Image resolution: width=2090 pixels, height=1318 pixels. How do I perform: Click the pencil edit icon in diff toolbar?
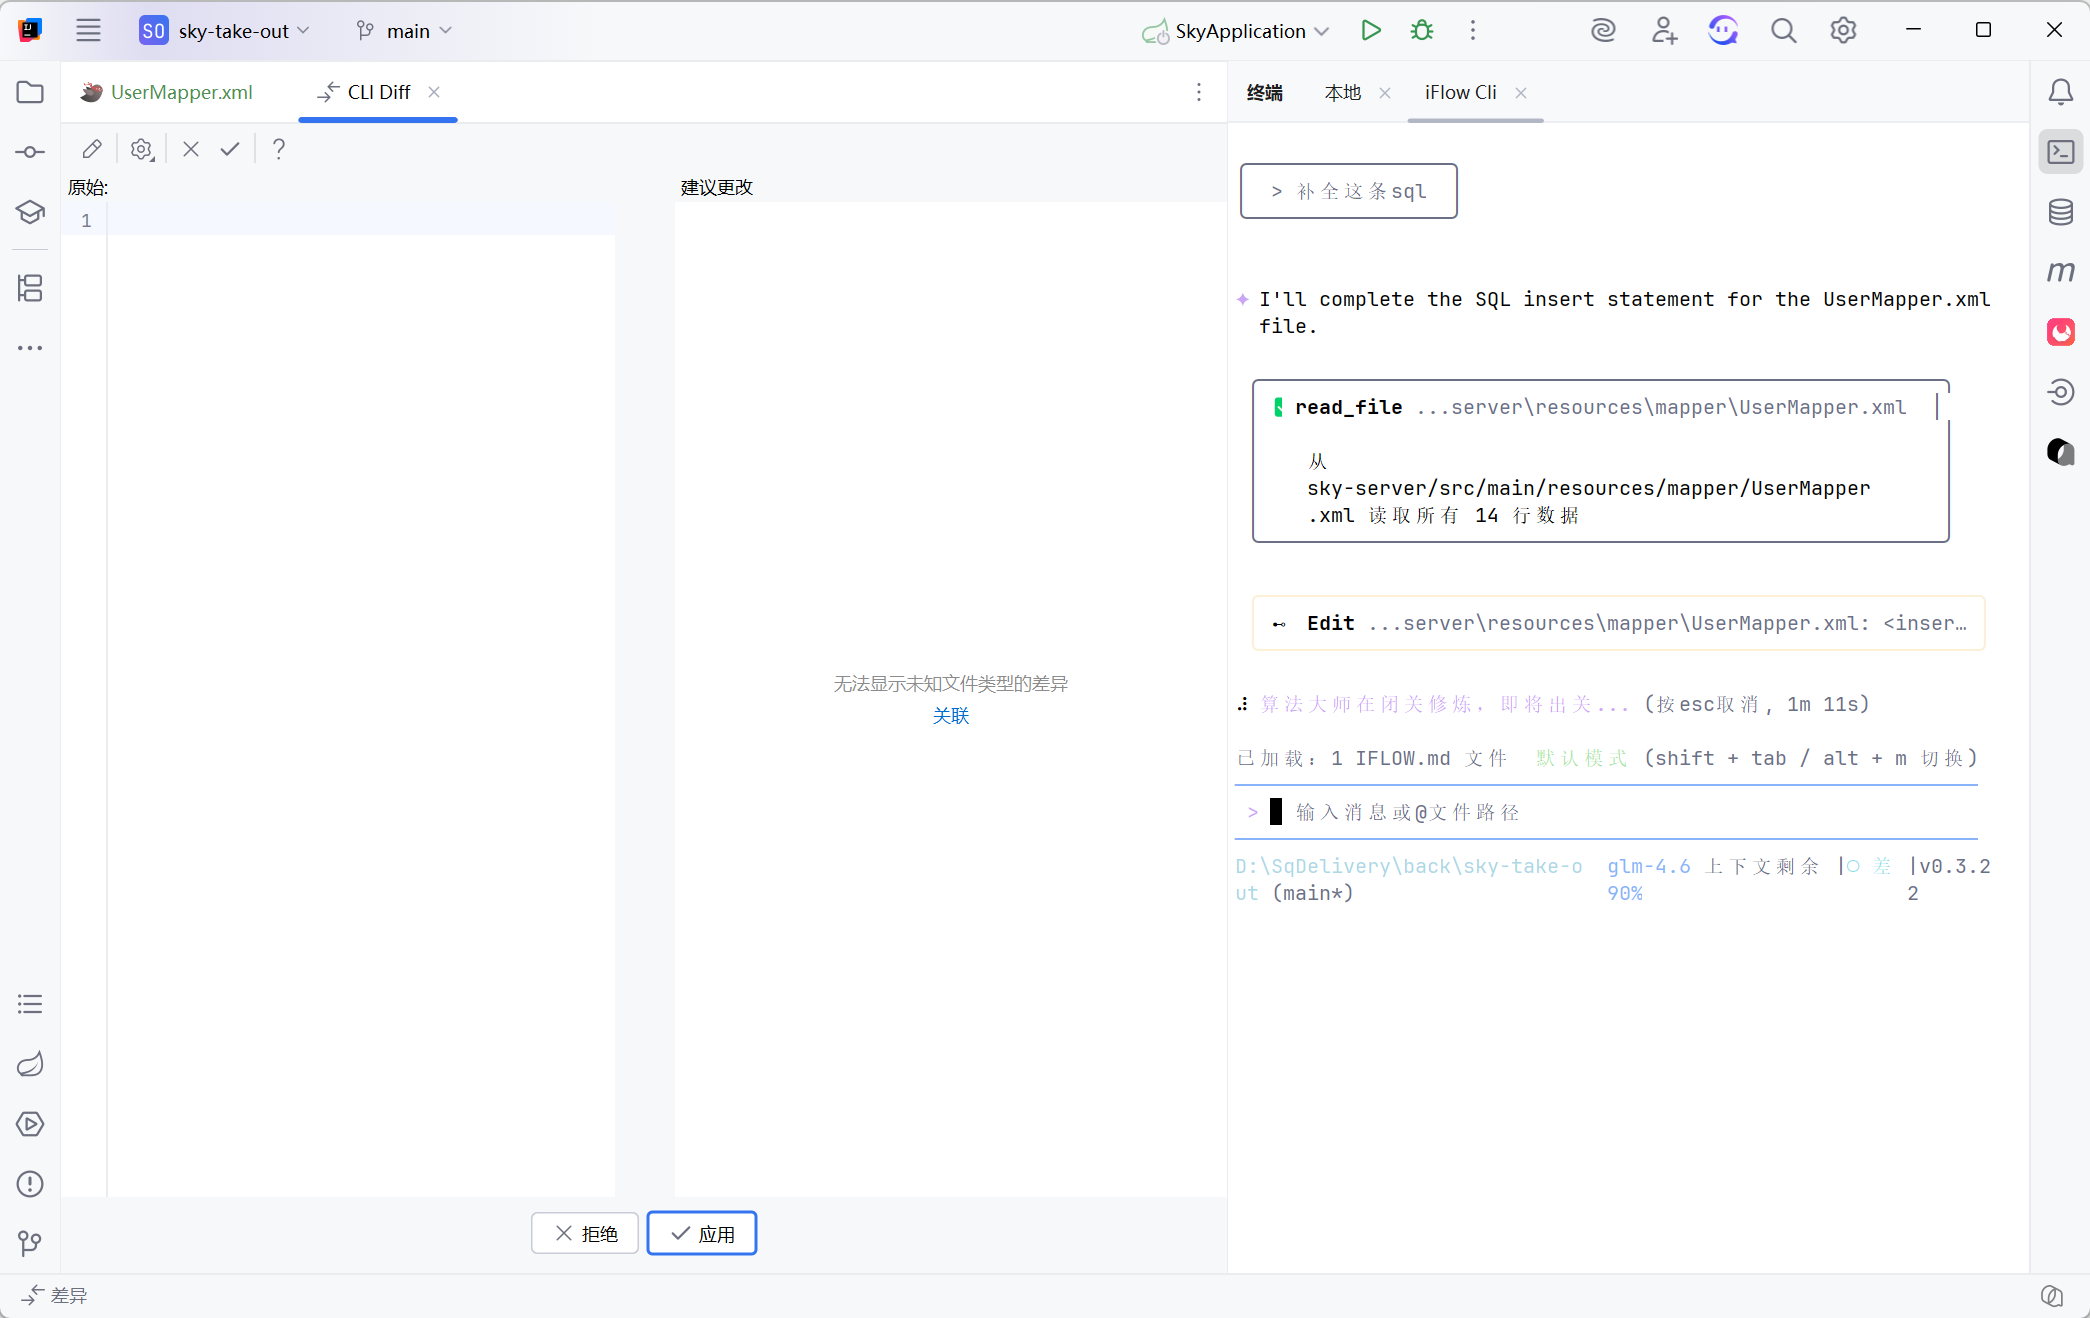(92, 149)
